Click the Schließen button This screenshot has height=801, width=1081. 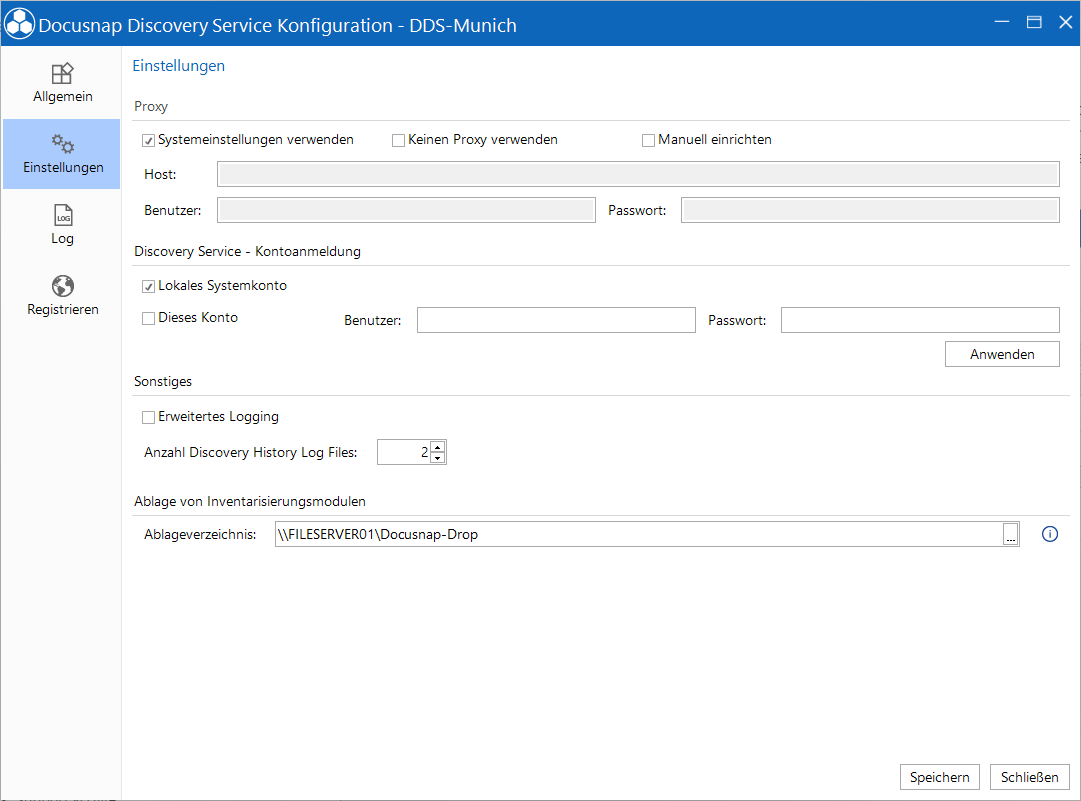point(1029,778)
